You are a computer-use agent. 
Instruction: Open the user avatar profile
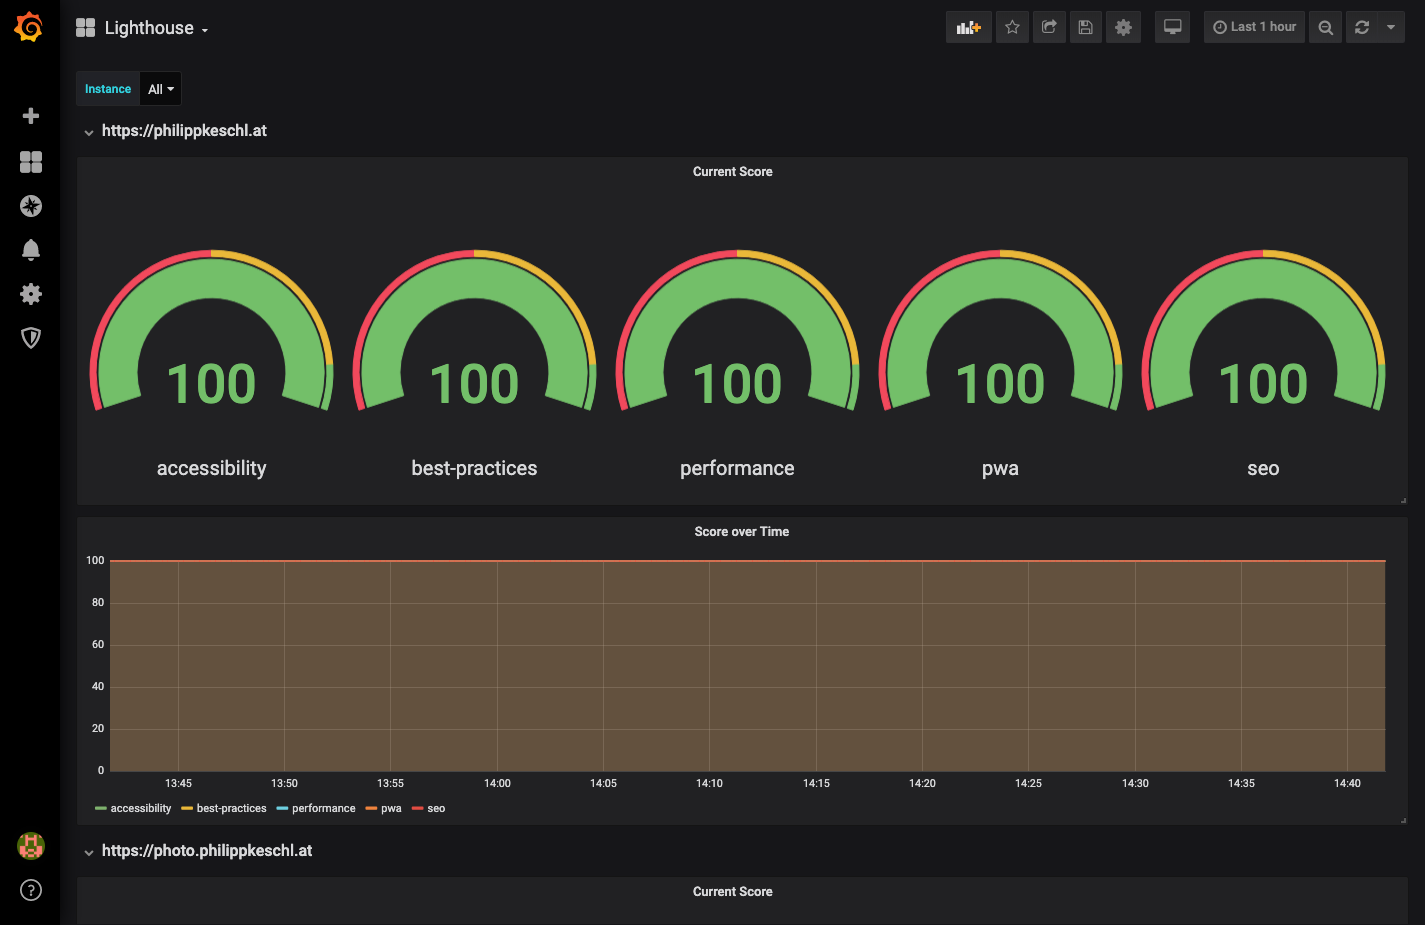click(31, 846)
